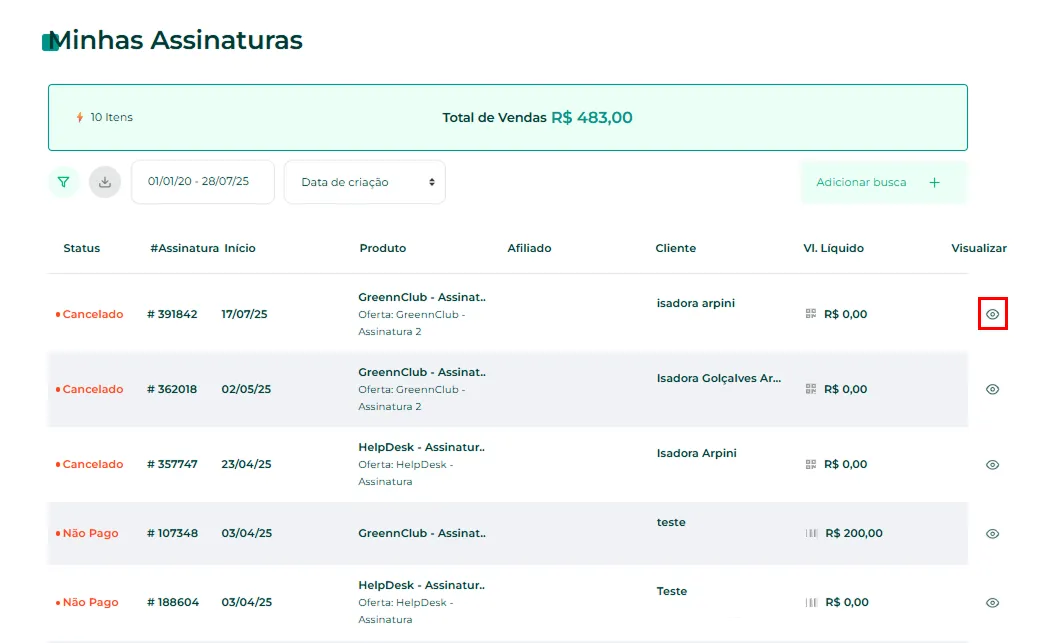
Task: View subscription #357747 via eye icon
Action: (993, 465)
